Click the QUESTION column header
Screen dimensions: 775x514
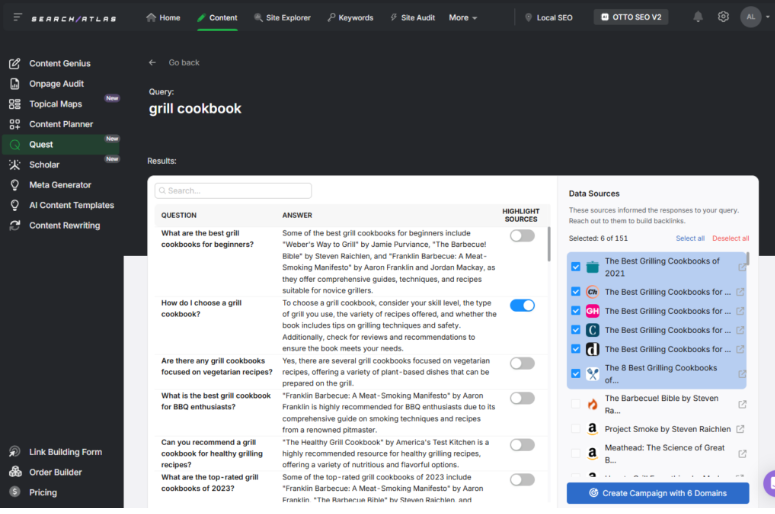178,215
